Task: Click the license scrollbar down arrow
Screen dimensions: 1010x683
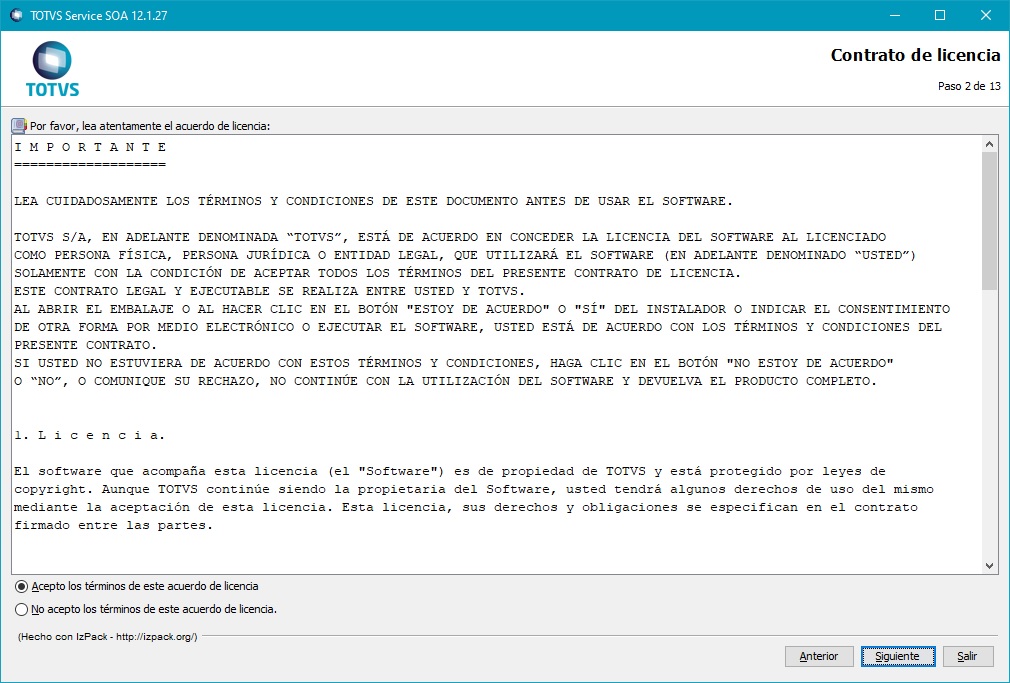Action: [989, 566]
